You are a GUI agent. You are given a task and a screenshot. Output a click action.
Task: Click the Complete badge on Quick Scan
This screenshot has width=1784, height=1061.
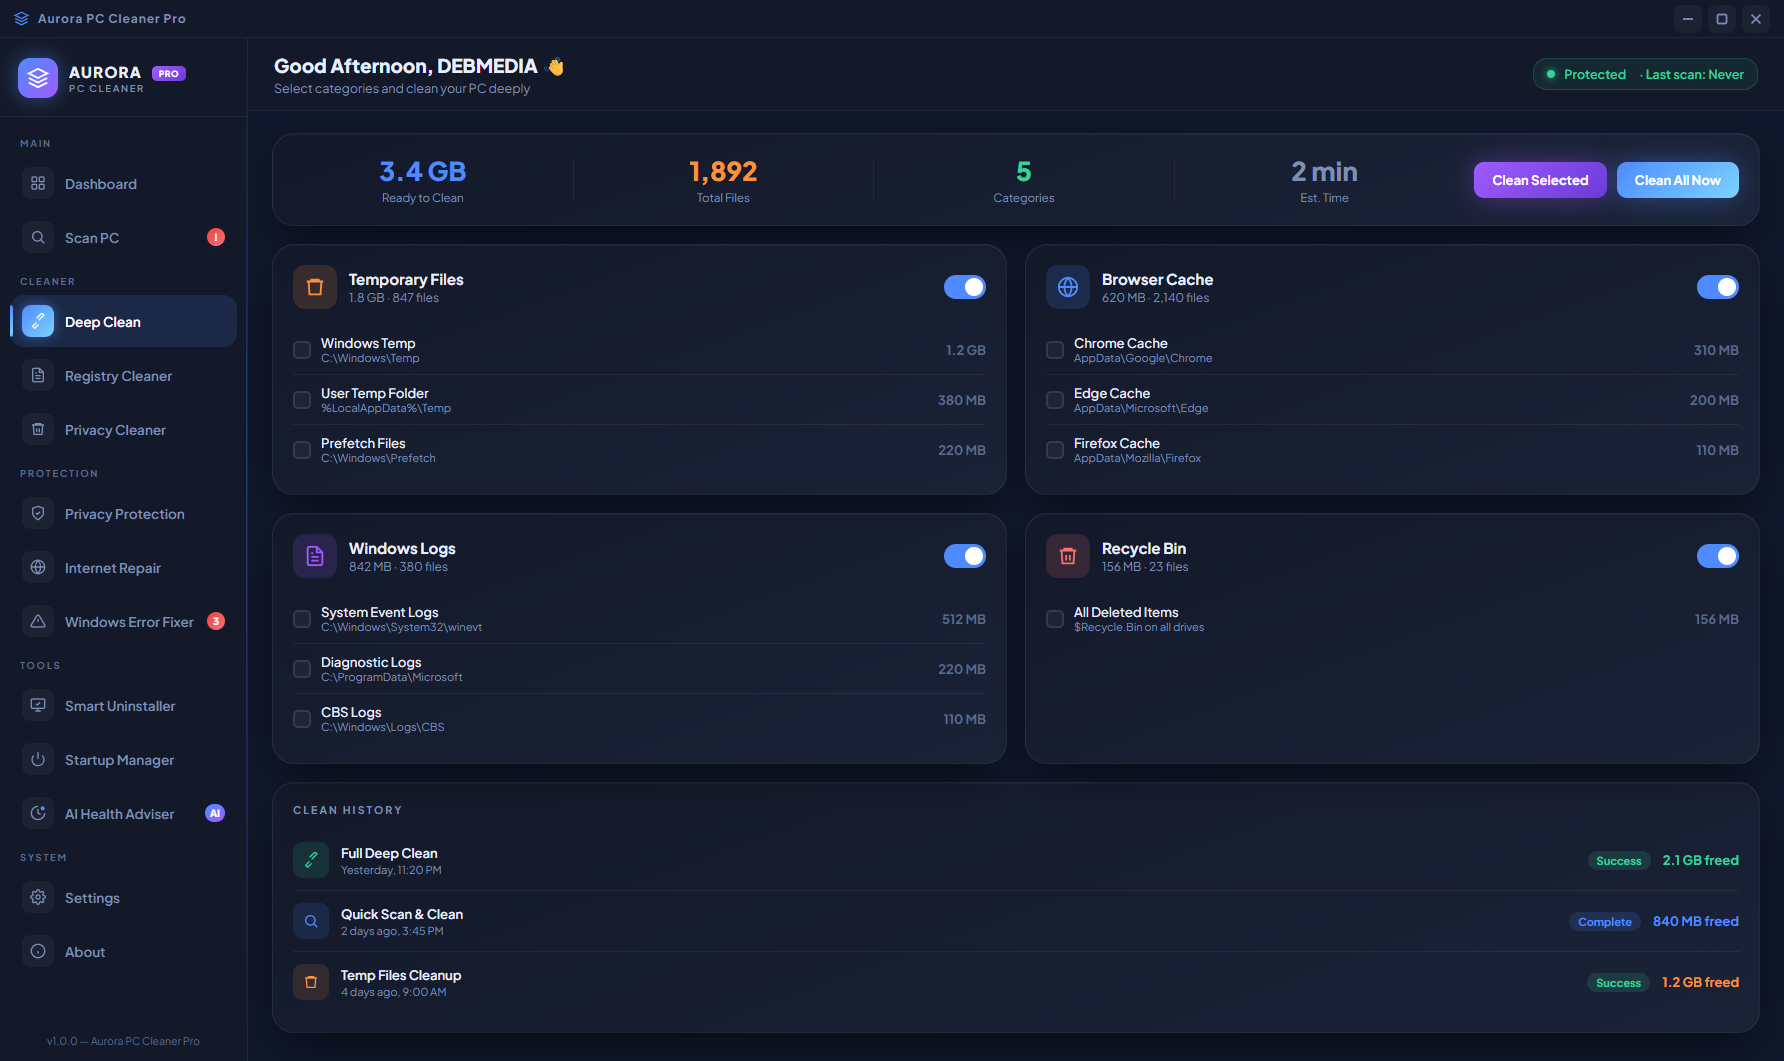tap(1605, 922)
